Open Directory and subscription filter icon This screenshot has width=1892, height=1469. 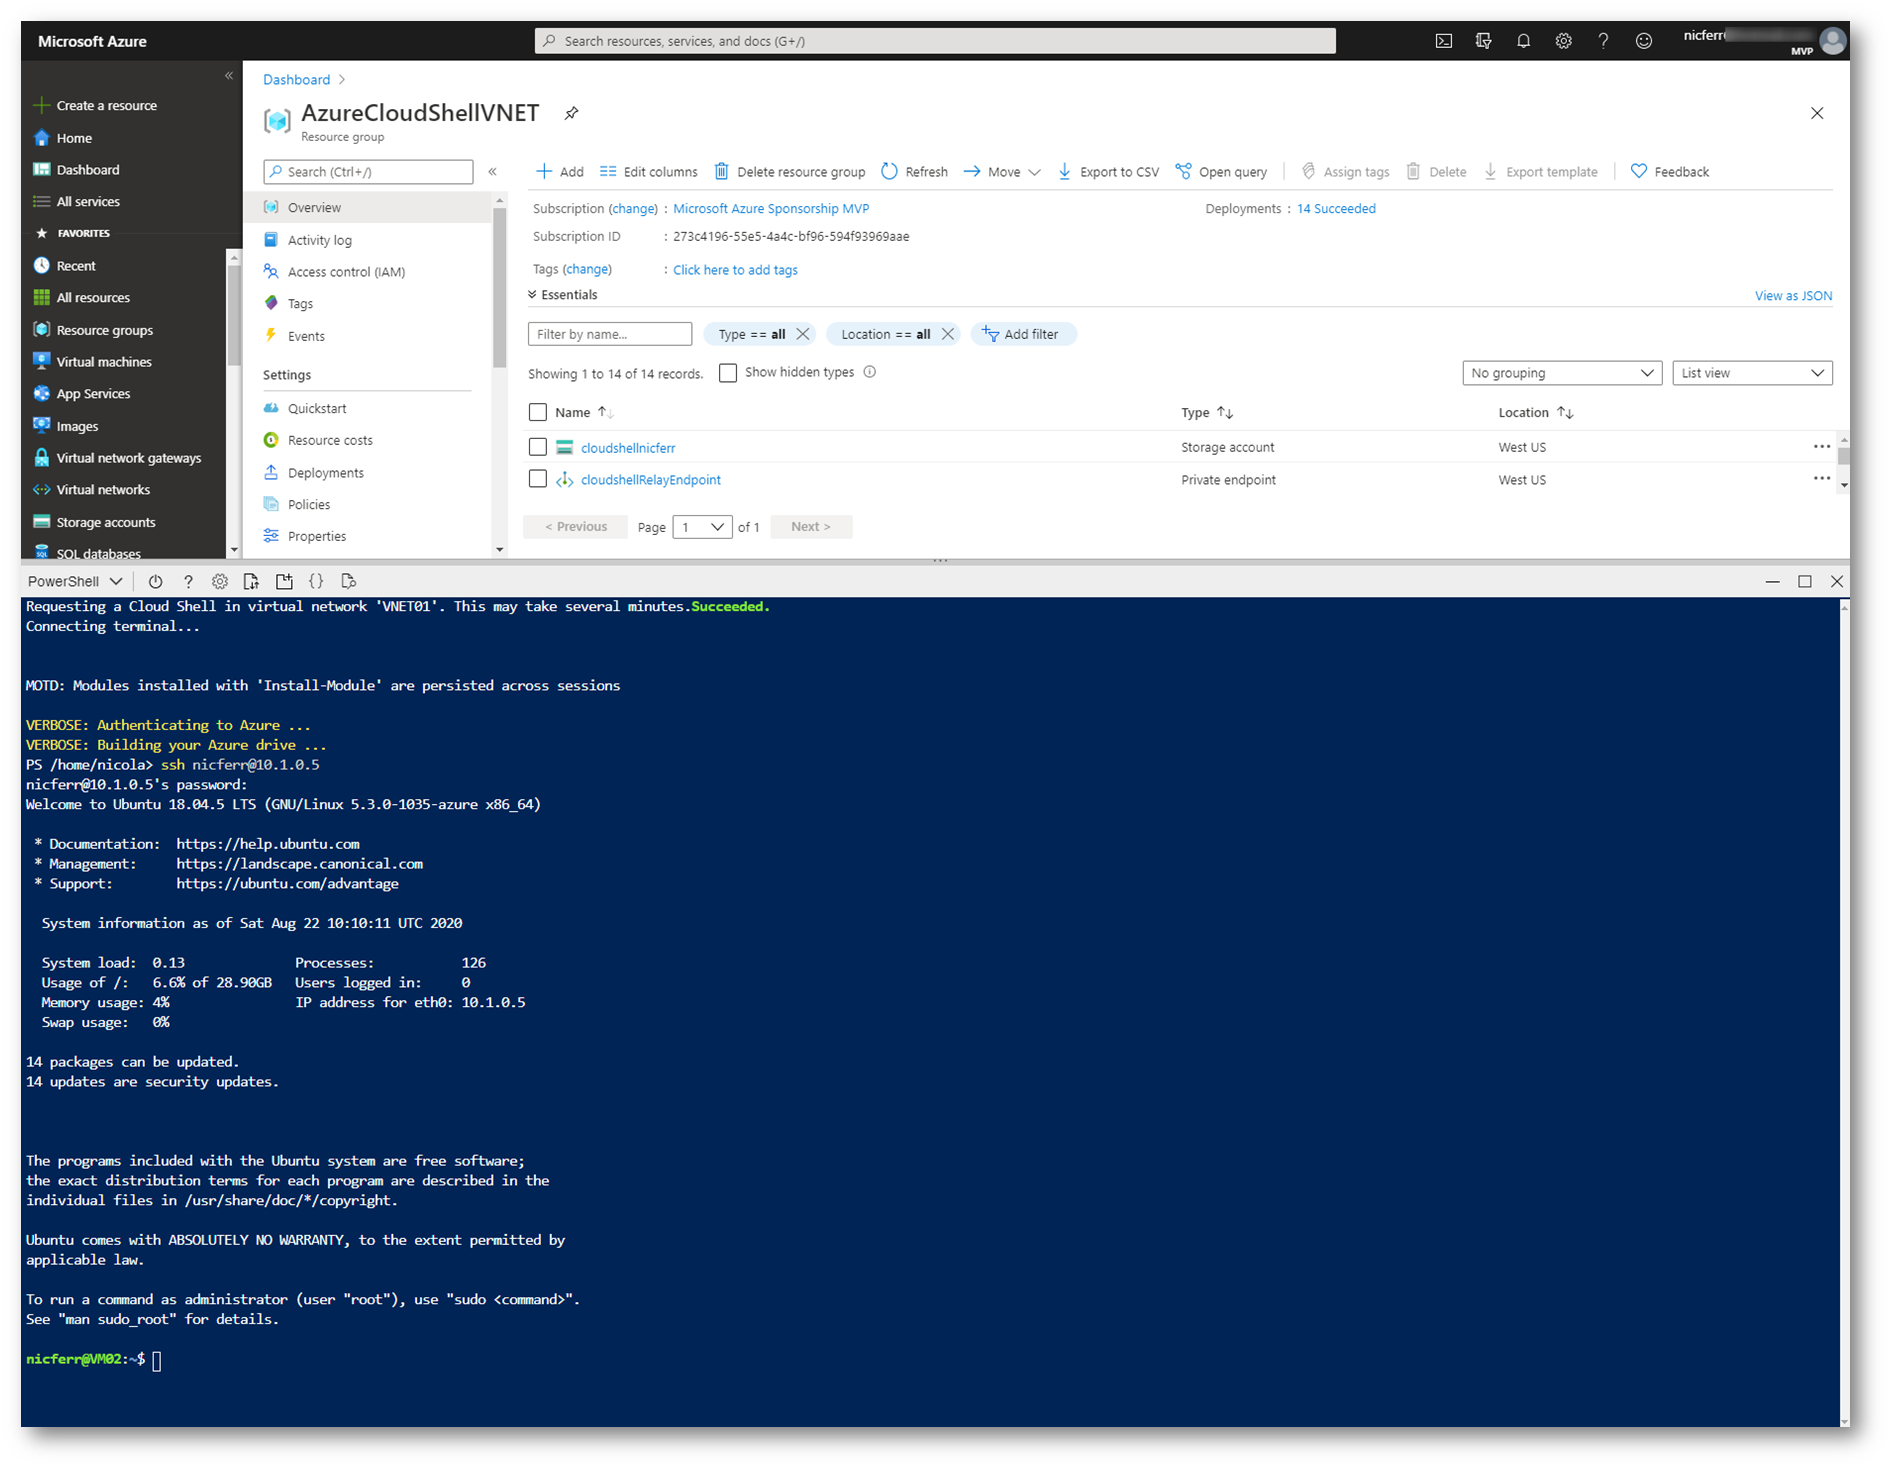click(x=1483, y=41)
